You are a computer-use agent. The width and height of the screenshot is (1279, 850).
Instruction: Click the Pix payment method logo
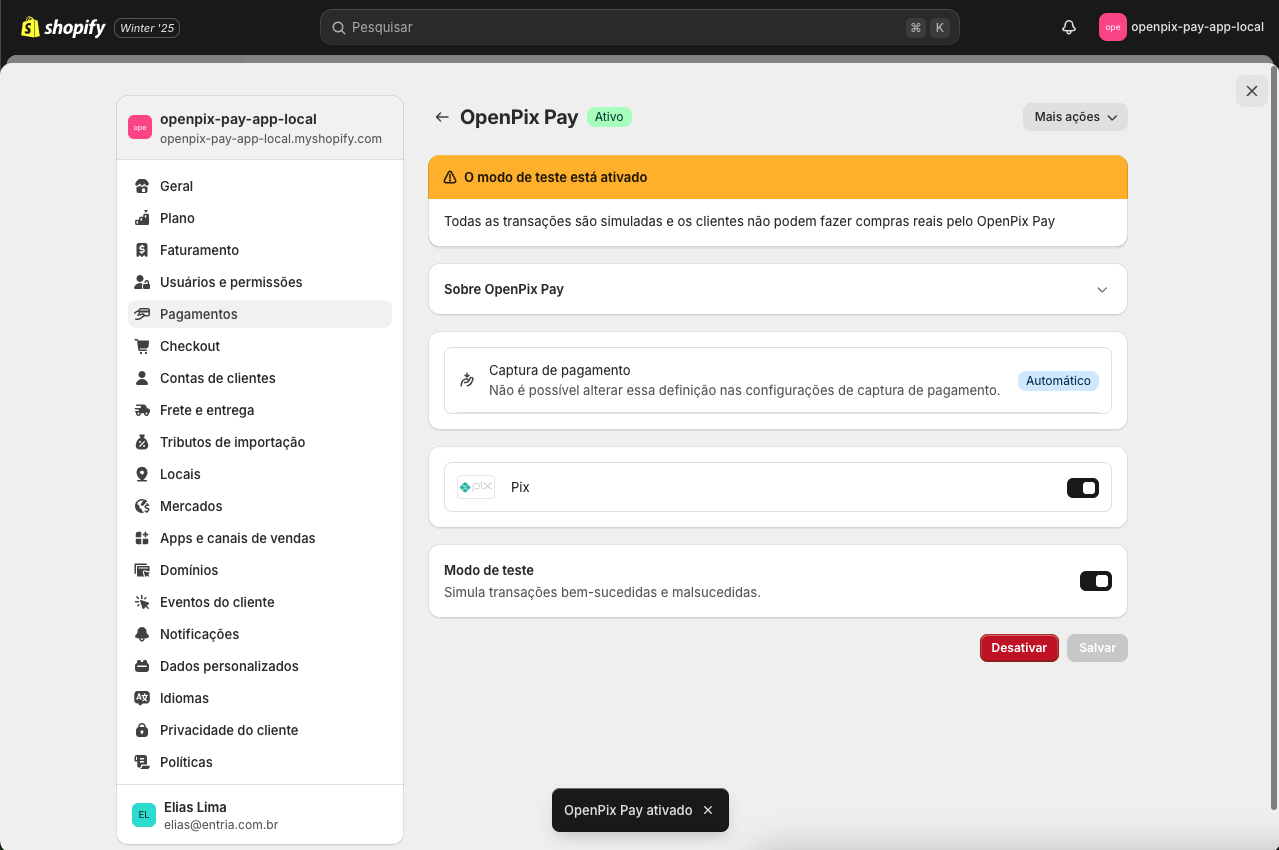[475, 487]
